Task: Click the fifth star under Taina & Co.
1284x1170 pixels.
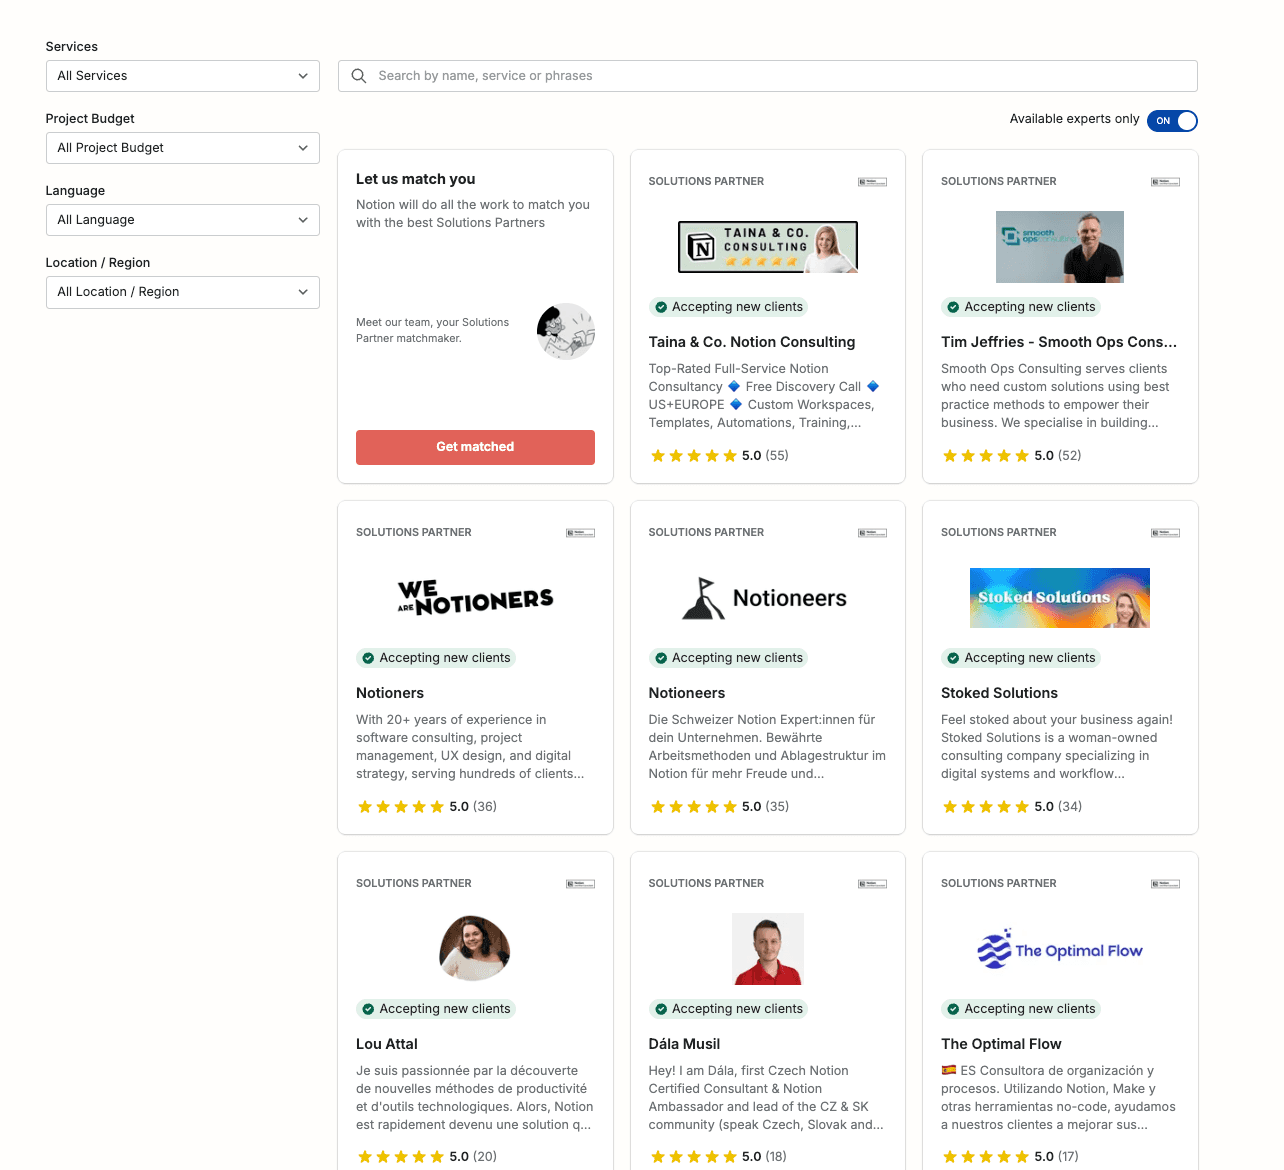Action: pyautogui.click(x=730, y=455)
